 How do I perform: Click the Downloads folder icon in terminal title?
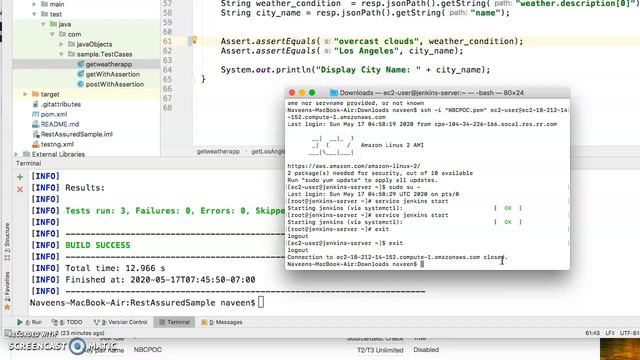[333, 93]
